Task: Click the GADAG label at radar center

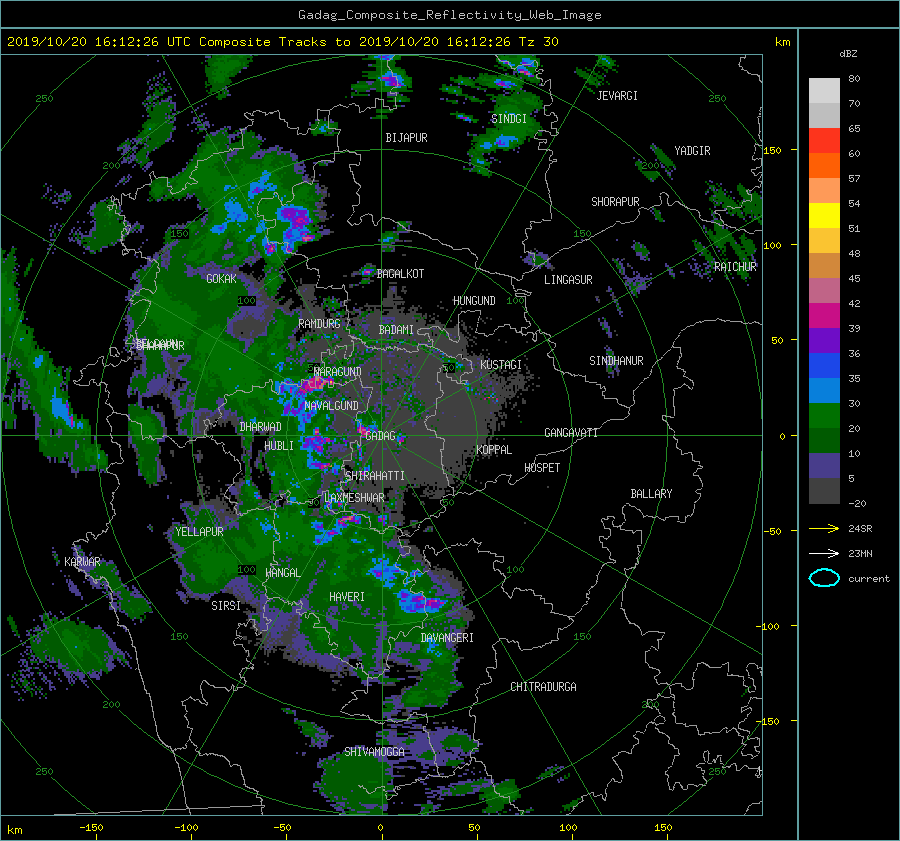Action: coord(380,436)
